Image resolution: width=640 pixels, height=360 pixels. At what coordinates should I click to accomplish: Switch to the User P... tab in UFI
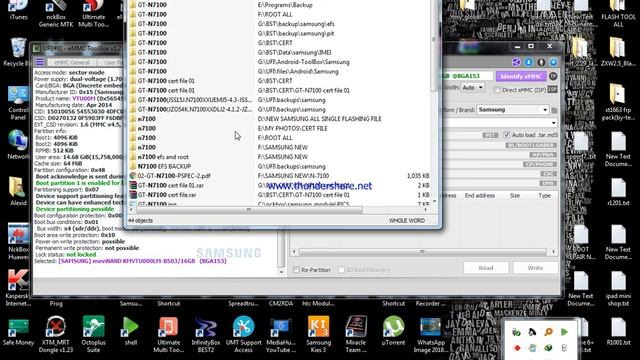pyautogui.click(x=112, y=62)
